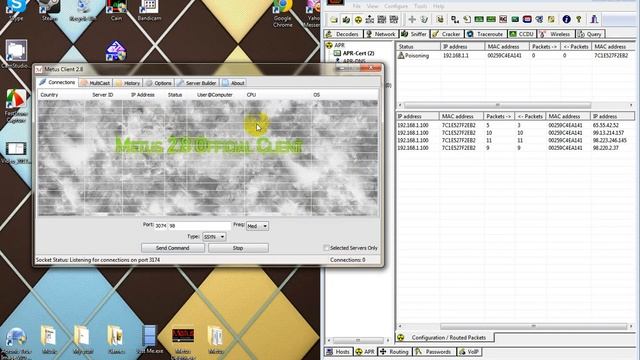
Task: Select Configuration / Routed Packets tab
Action: 444,338
